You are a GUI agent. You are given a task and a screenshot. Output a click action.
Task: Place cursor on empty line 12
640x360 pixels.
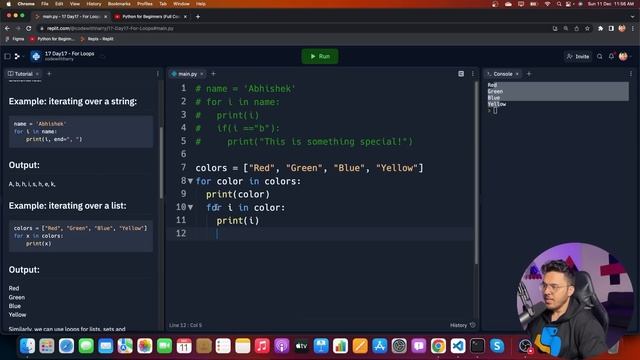pos(320,234)
